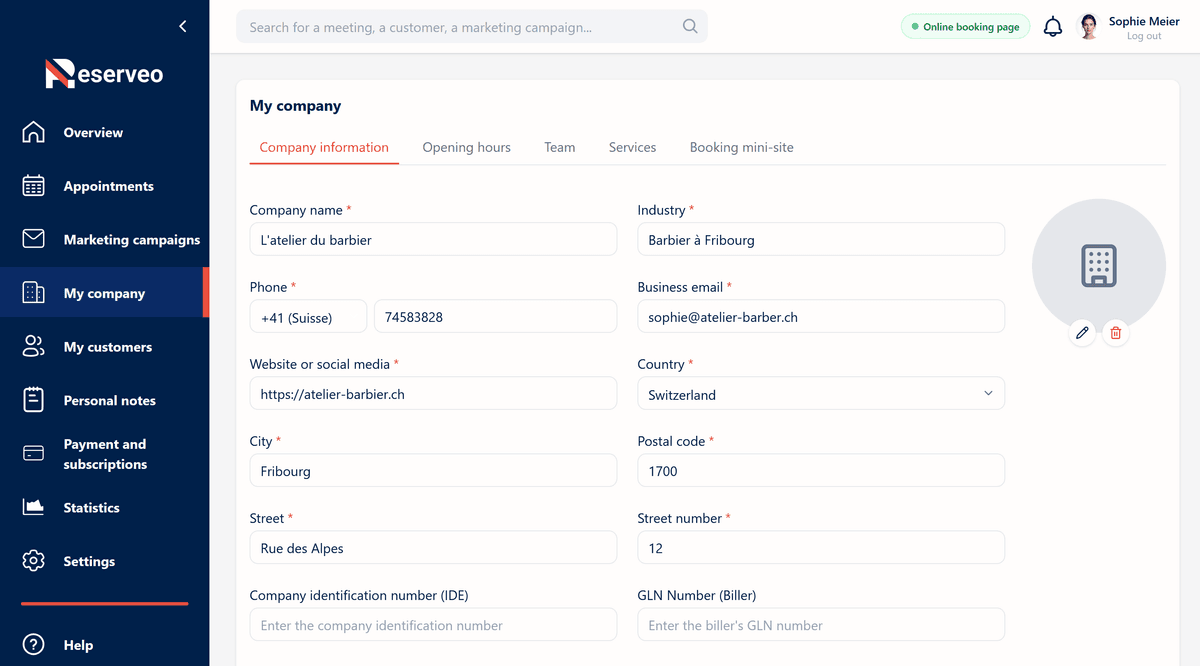Open the Team tab
1200x666 pixels.
tap(560, 147)
